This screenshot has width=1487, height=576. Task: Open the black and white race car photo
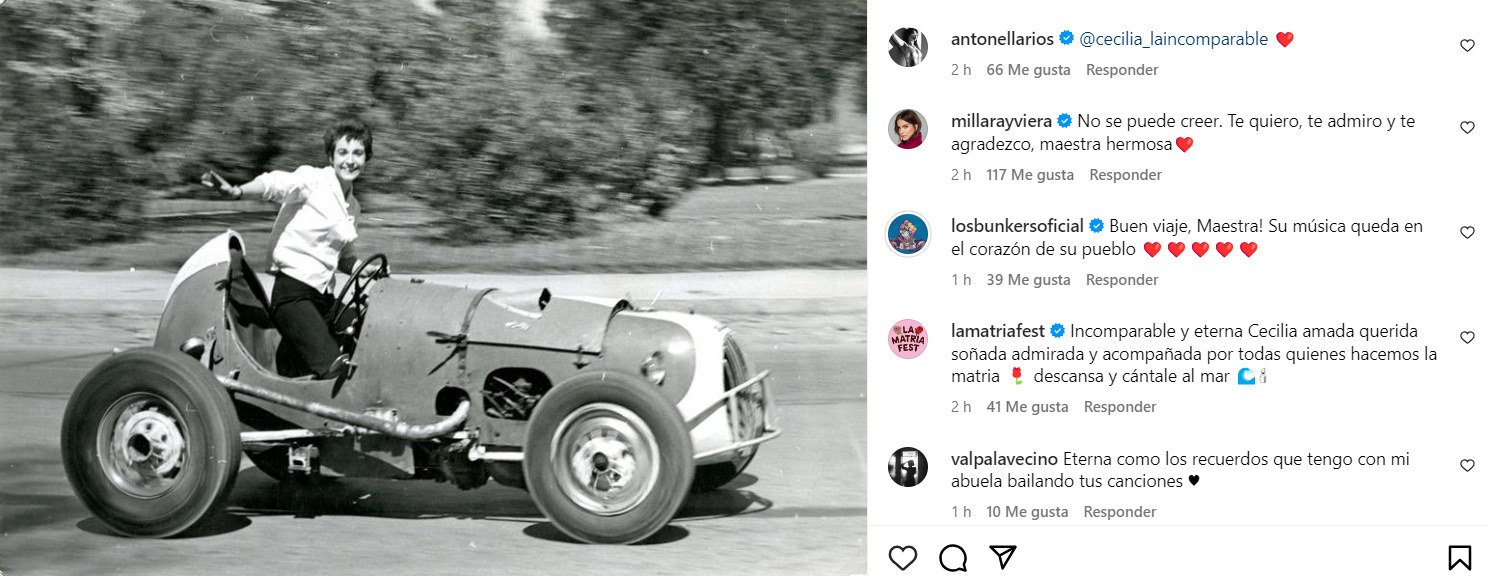[x=433, y=288]
